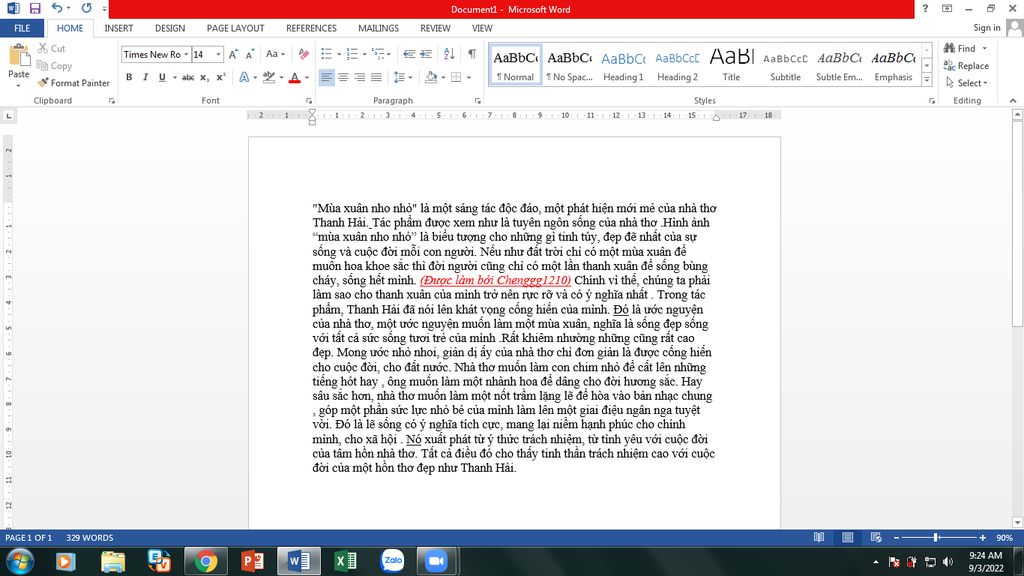Apply red font color

295,77
